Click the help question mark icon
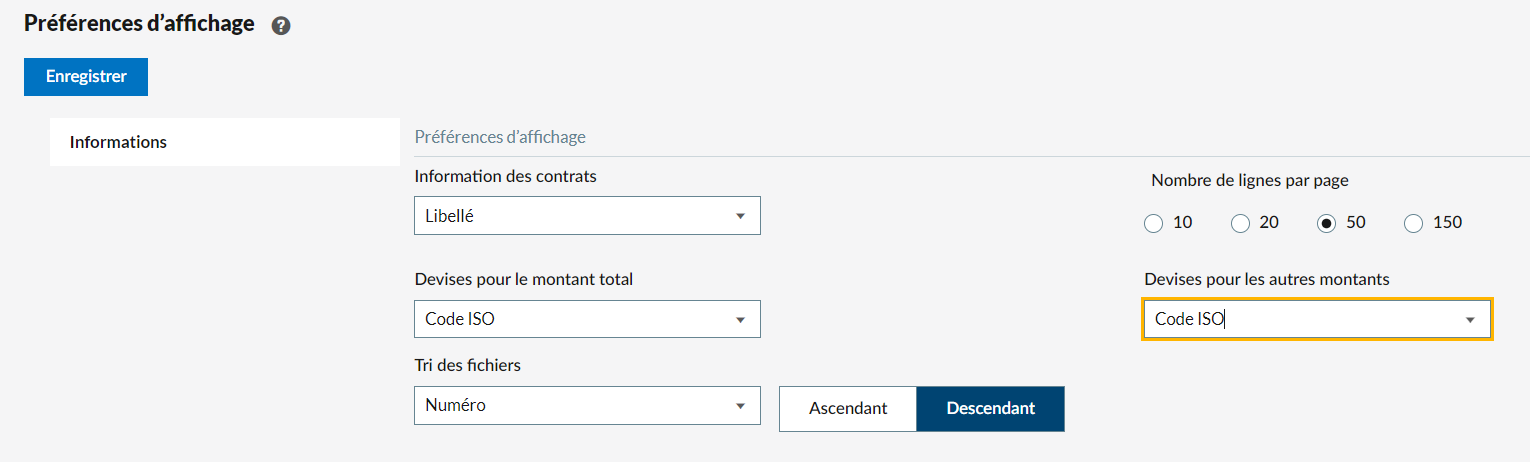This screenshot has width=1530, height=462. tap(281, 26)
